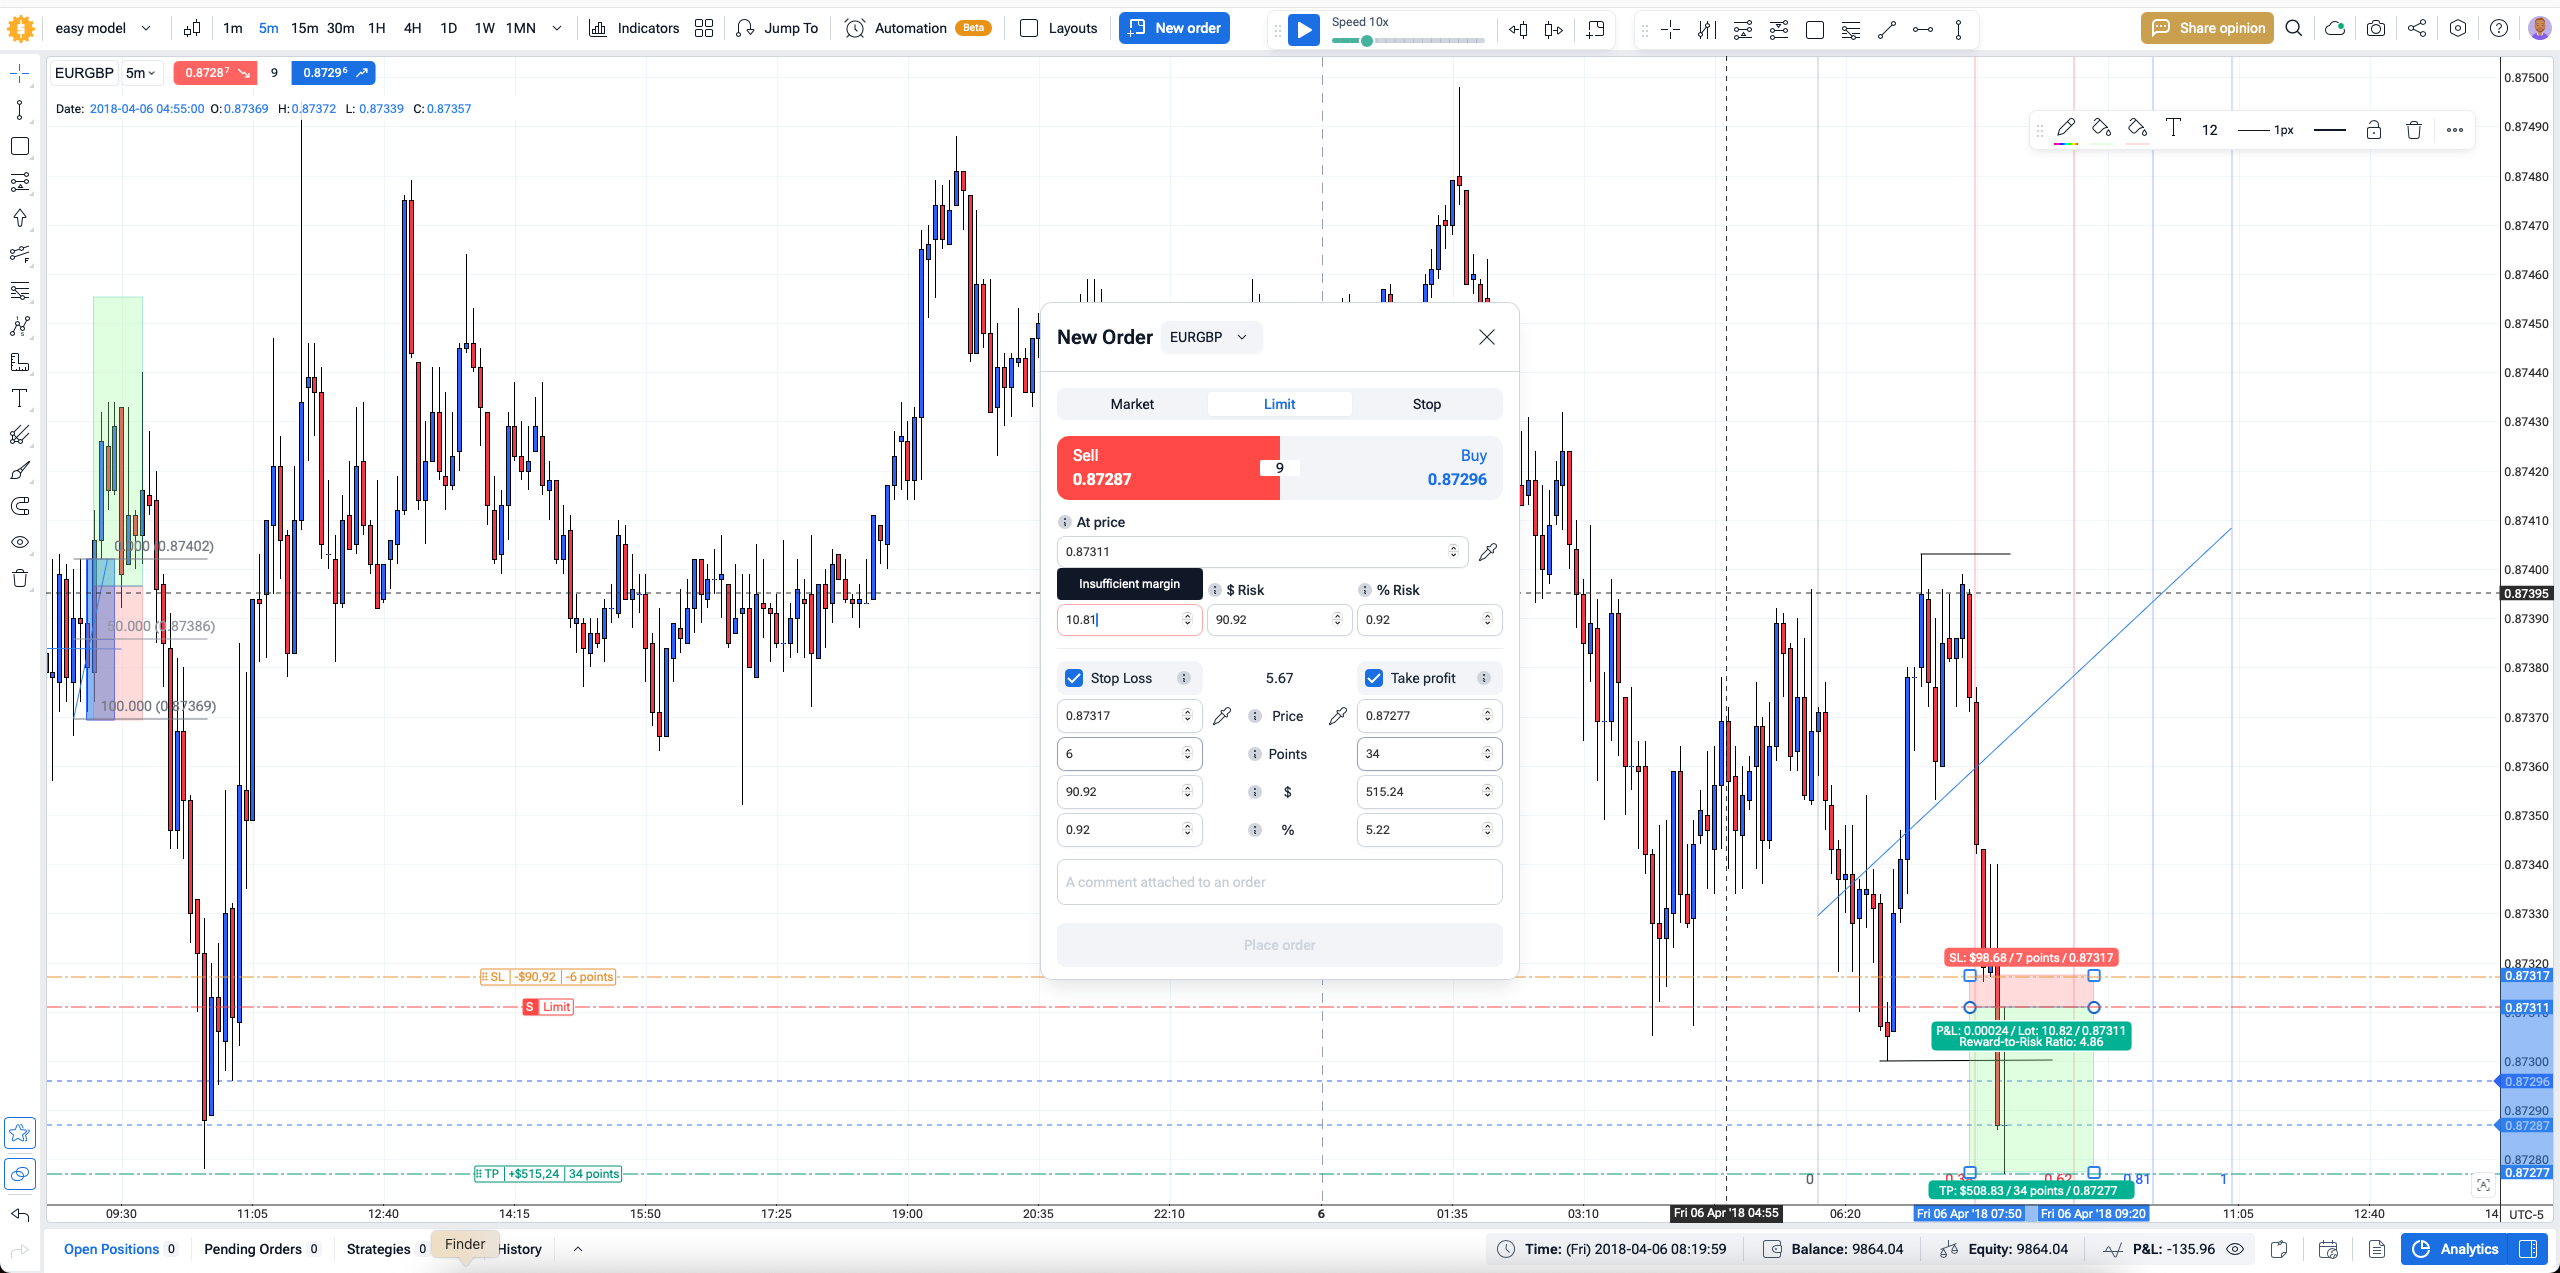Screen dimensions: 2560x1273
Task: Click the order comment input field
Action: (x=1280, y=882)
